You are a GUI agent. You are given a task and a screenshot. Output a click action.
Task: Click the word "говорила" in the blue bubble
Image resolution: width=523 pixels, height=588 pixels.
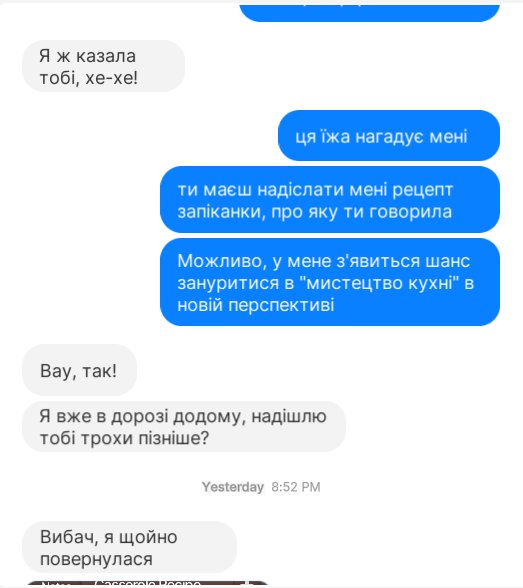point(411,212)
